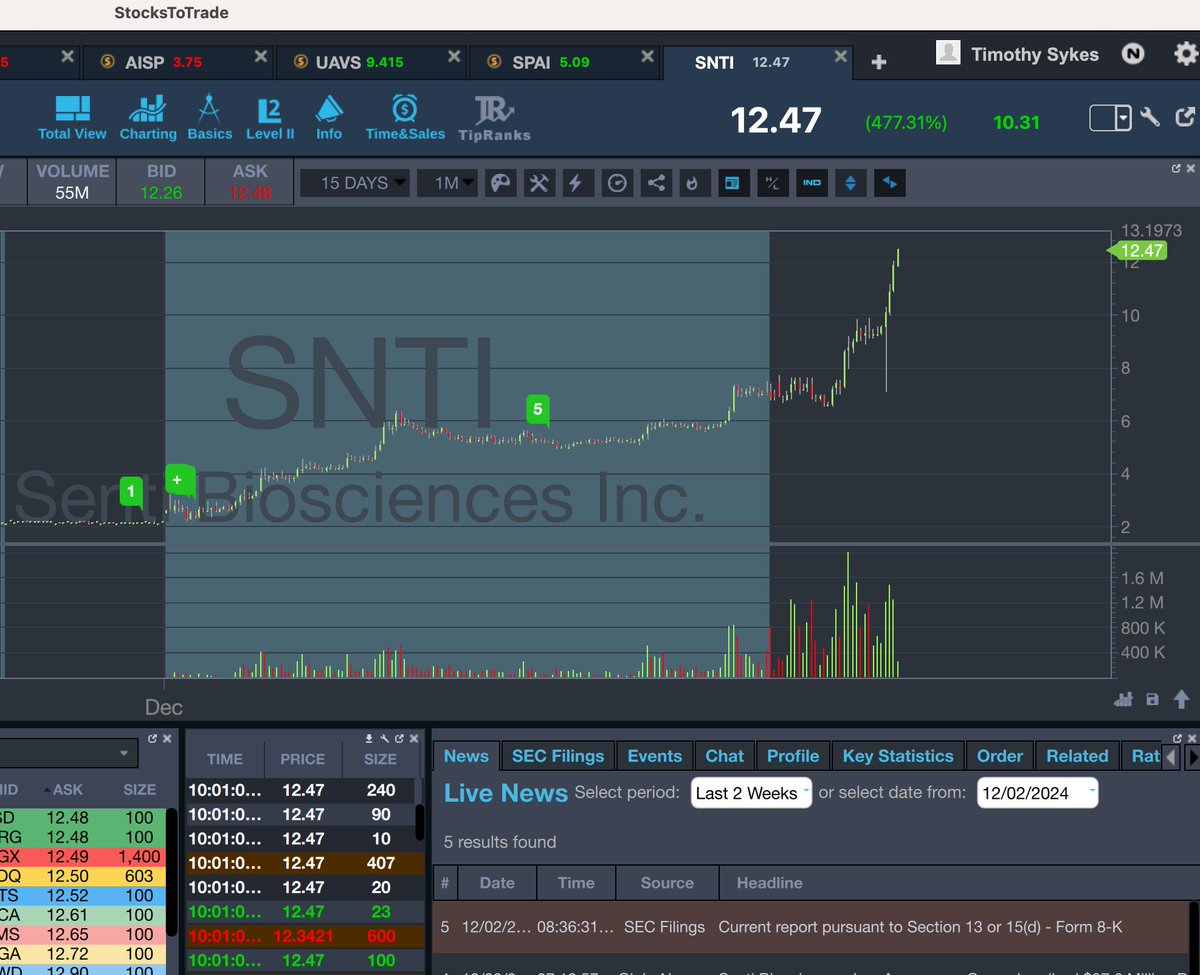The image size is (1200, 975).
Task: Open the Related tab
Action: coord(1077,756)
